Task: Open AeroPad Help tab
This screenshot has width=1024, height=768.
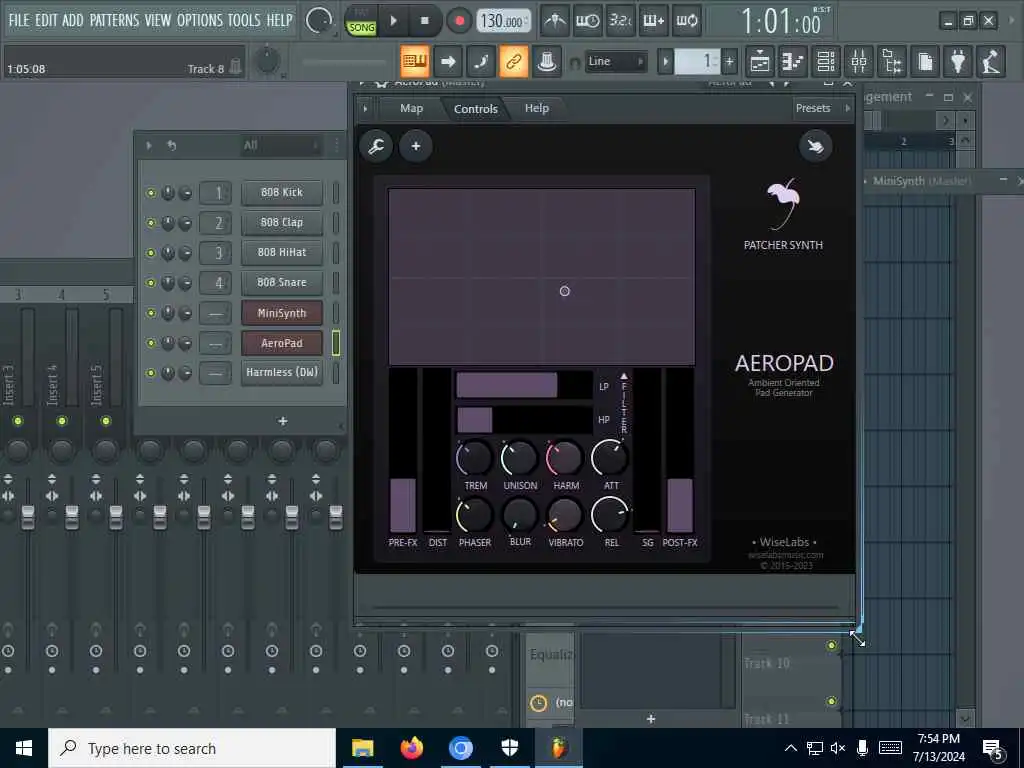Action: point(537,108)
